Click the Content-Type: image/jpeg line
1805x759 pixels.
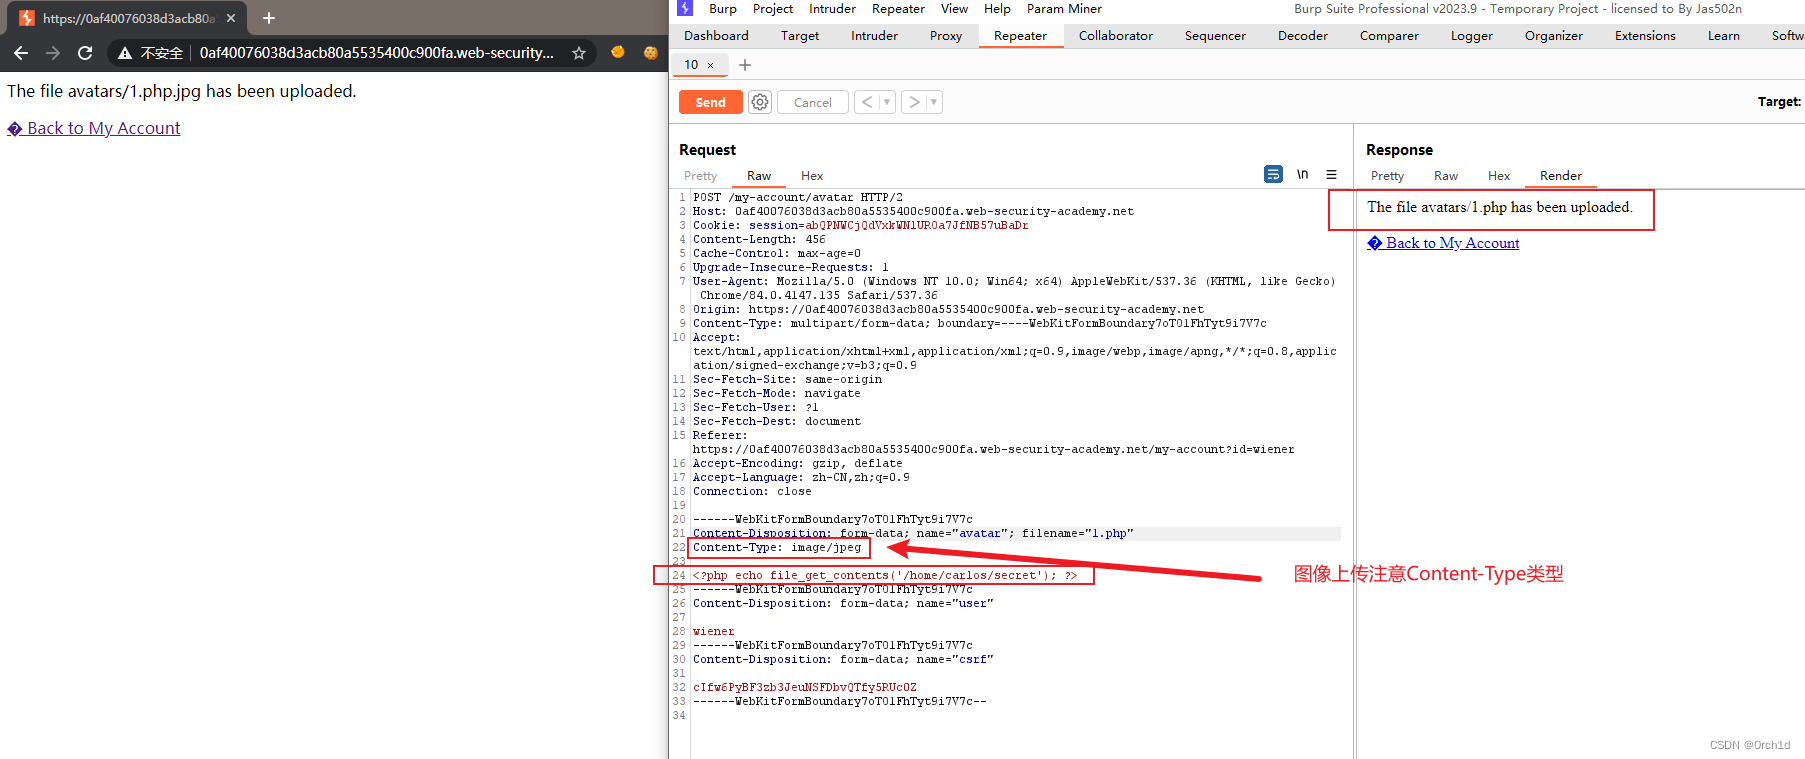click(x=777, y=547)
